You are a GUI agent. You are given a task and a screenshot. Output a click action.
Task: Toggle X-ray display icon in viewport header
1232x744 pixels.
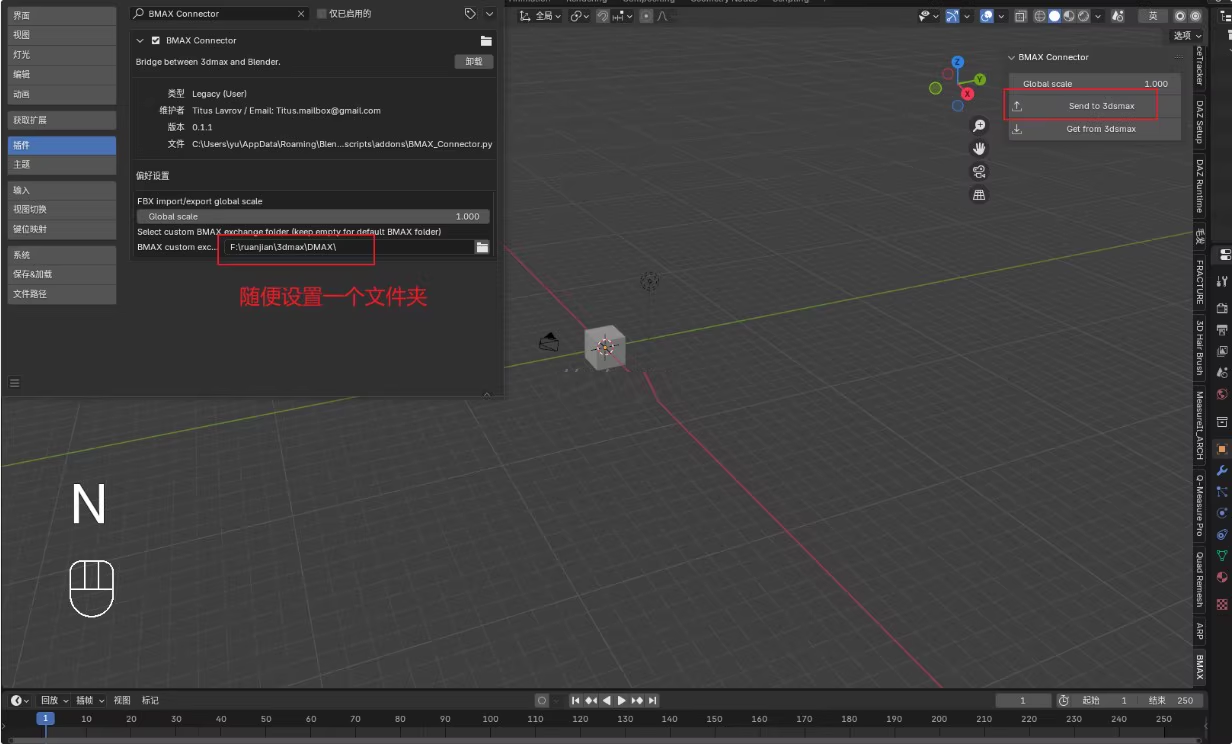coord(1020,16)
